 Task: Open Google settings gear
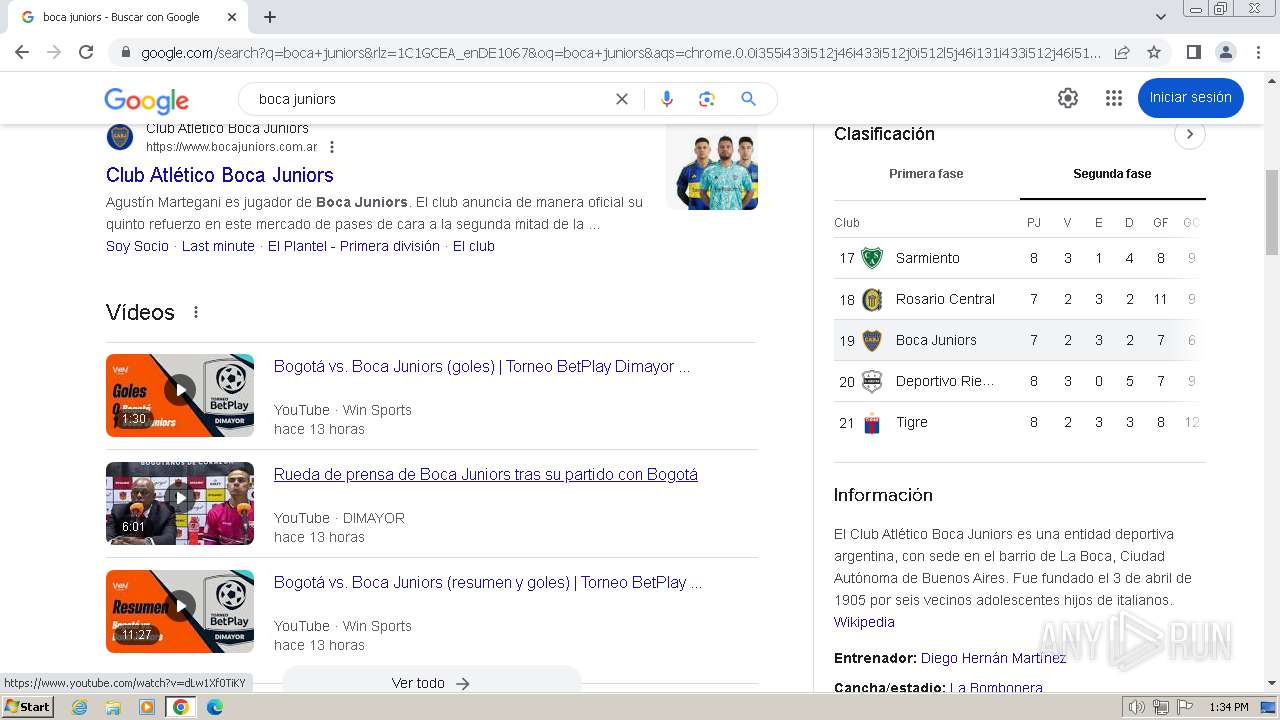[1068, 98]
